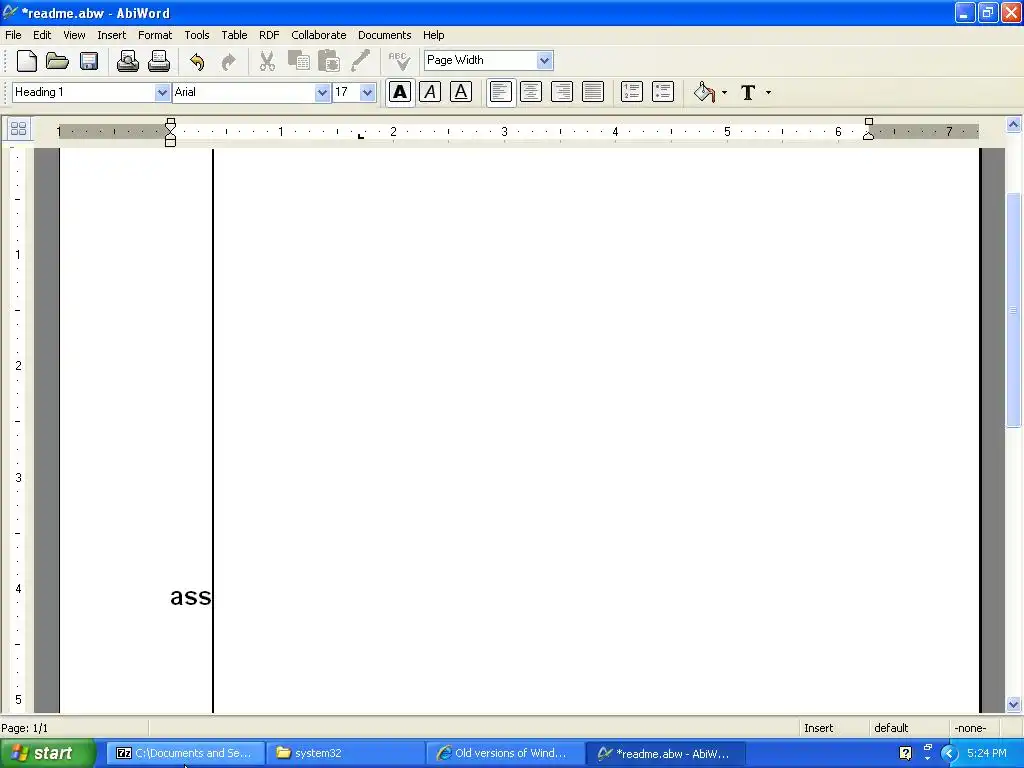Open the Collaborate menu
The height and width of the screenshot is (768, 1024).
coord(319,35)
